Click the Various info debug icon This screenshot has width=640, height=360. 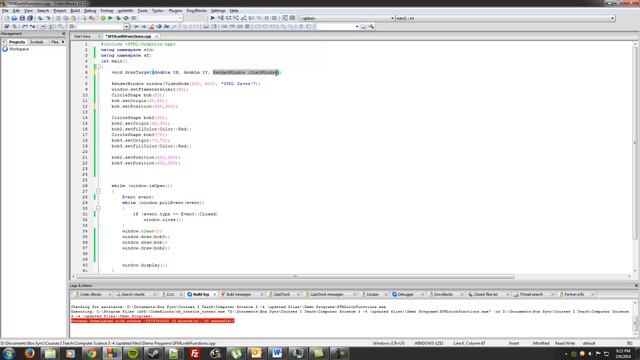pyautogui.click(x=292, y=18)
